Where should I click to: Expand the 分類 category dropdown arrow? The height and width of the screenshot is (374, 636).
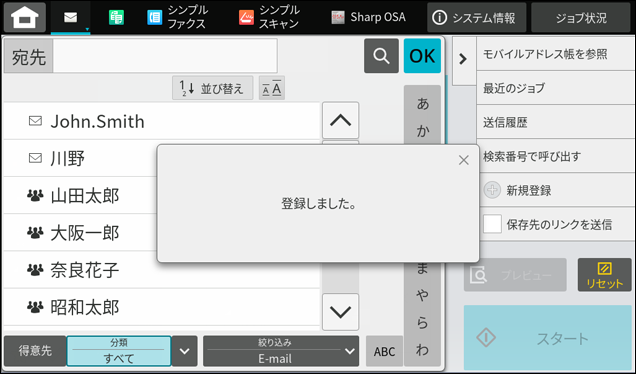click(185, 351)
